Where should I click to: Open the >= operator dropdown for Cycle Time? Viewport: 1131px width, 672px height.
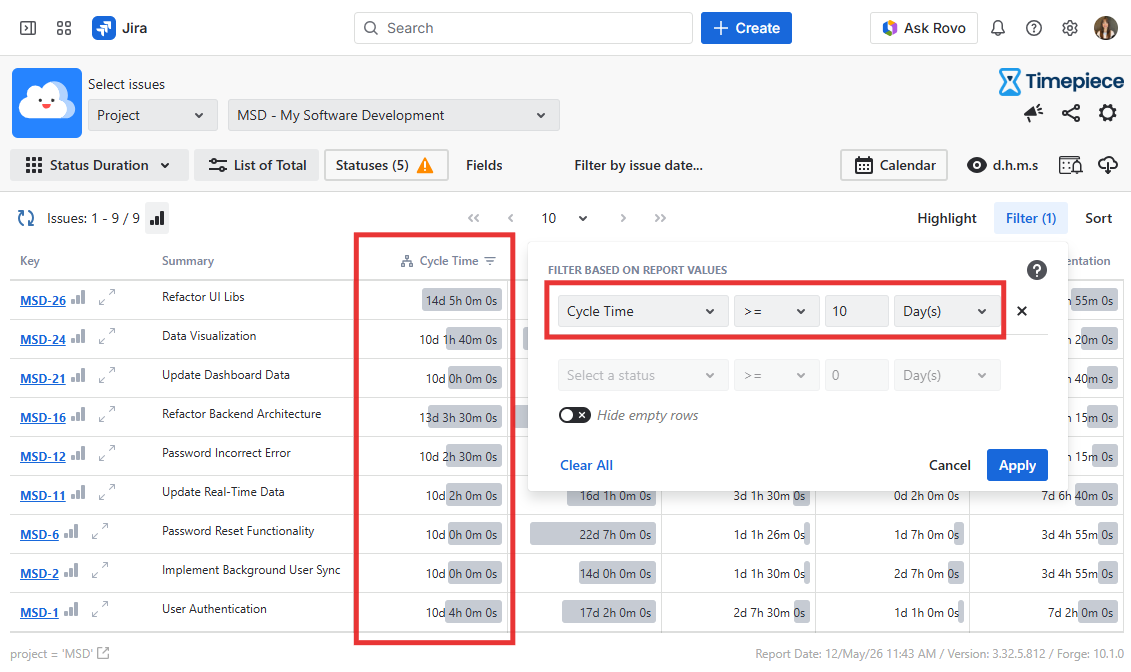coord(776,311)
